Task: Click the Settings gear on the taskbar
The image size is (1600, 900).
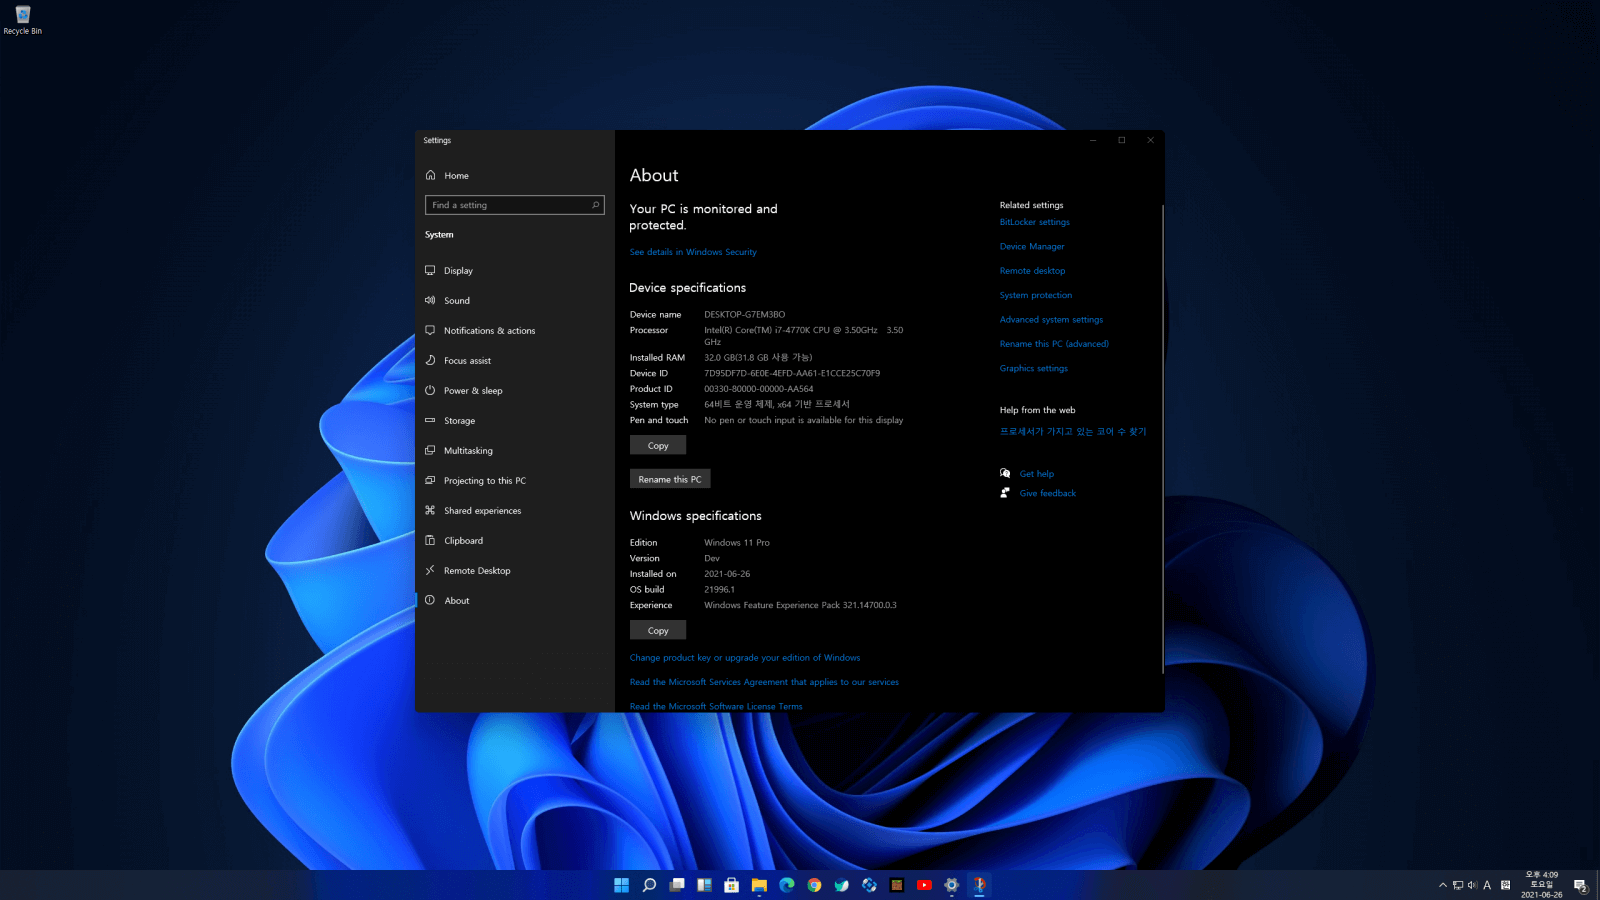Action: 952,885
